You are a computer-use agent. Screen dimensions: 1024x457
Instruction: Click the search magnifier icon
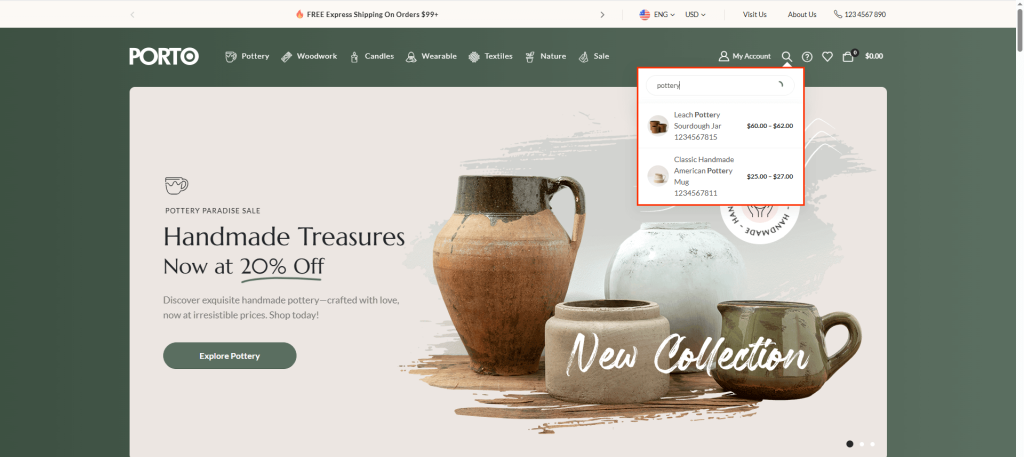[787, 57]
